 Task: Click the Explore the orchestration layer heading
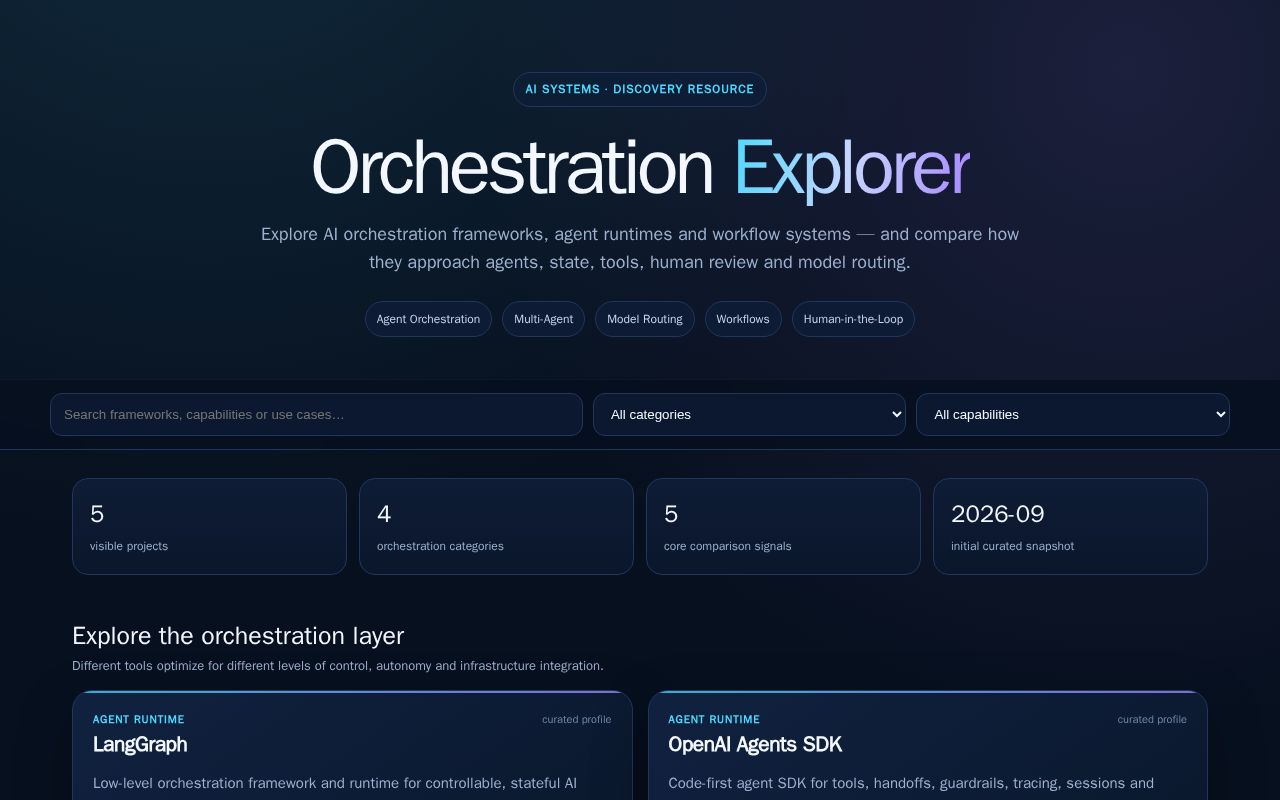coord(238,636)
